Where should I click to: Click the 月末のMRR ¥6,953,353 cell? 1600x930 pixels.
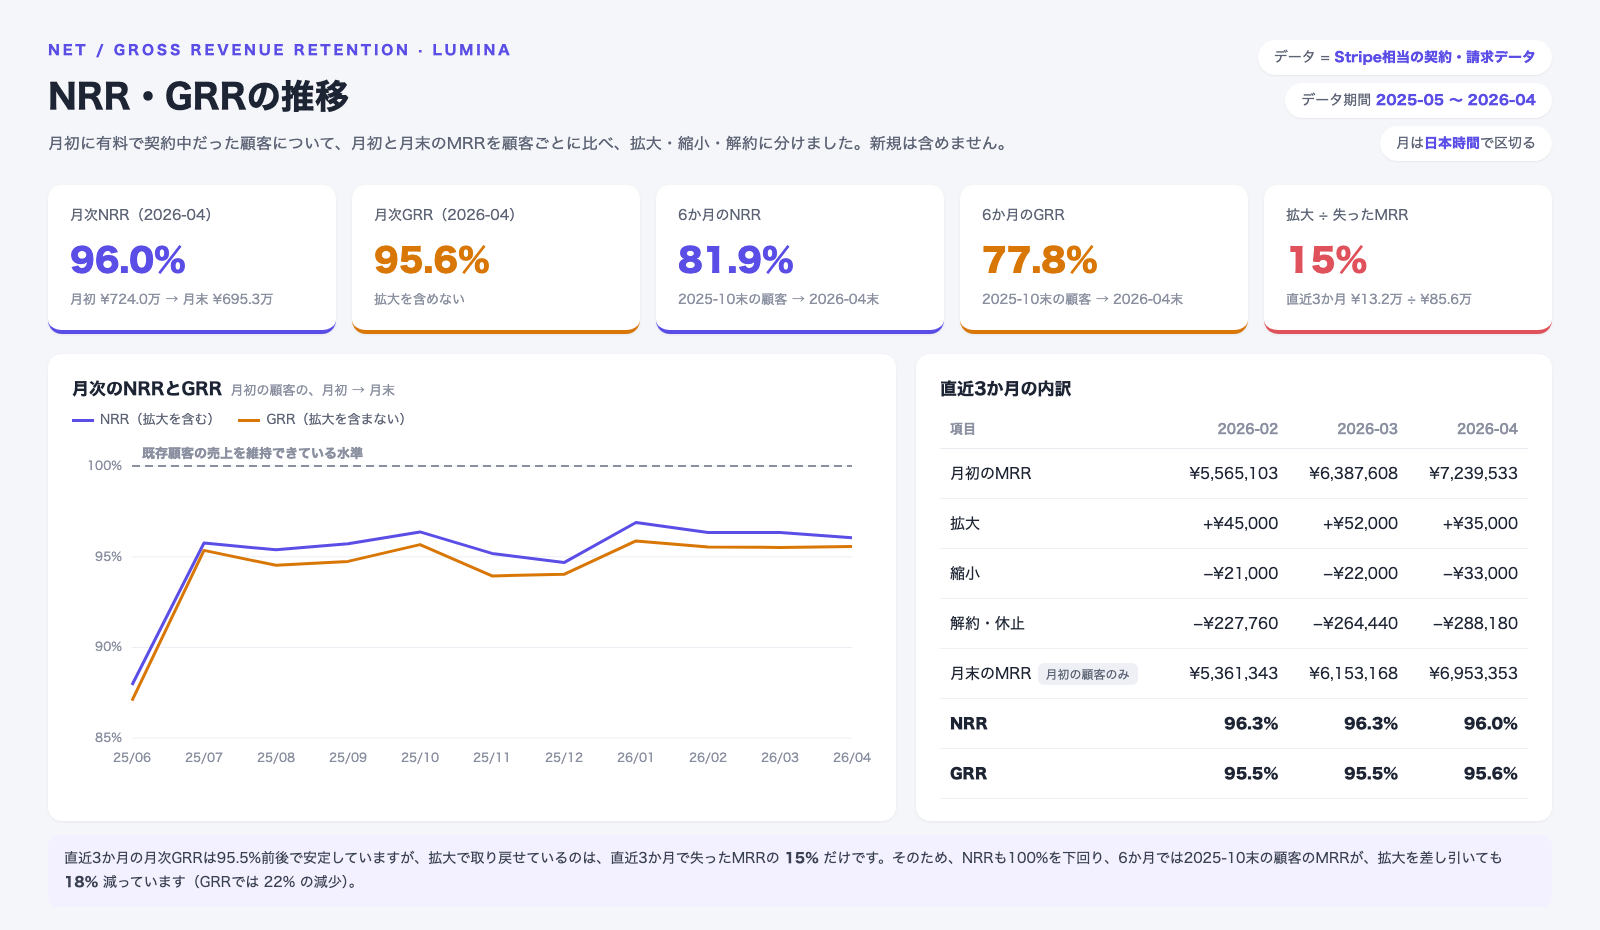click(1473, 673)
